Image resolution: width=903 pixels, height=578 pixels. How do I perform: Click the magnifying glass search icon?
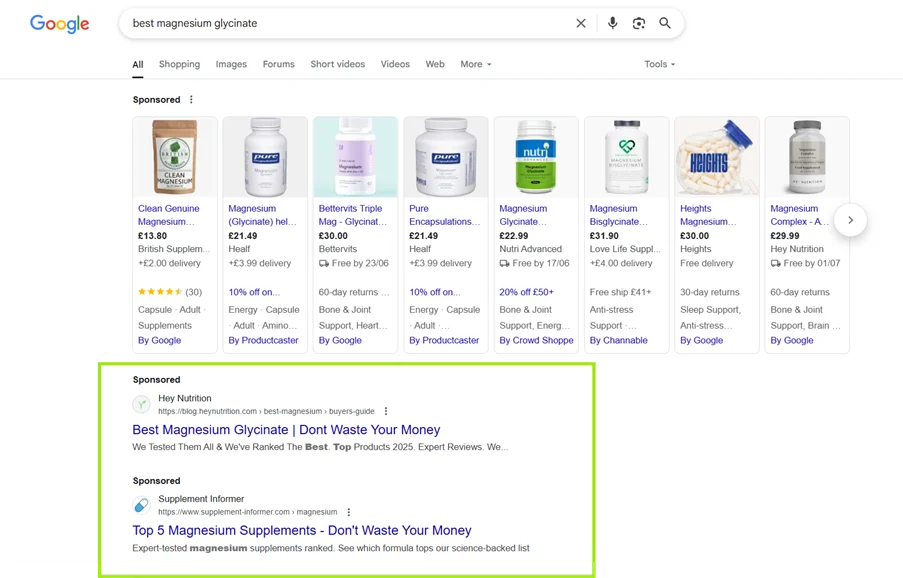tap(665, 23)
